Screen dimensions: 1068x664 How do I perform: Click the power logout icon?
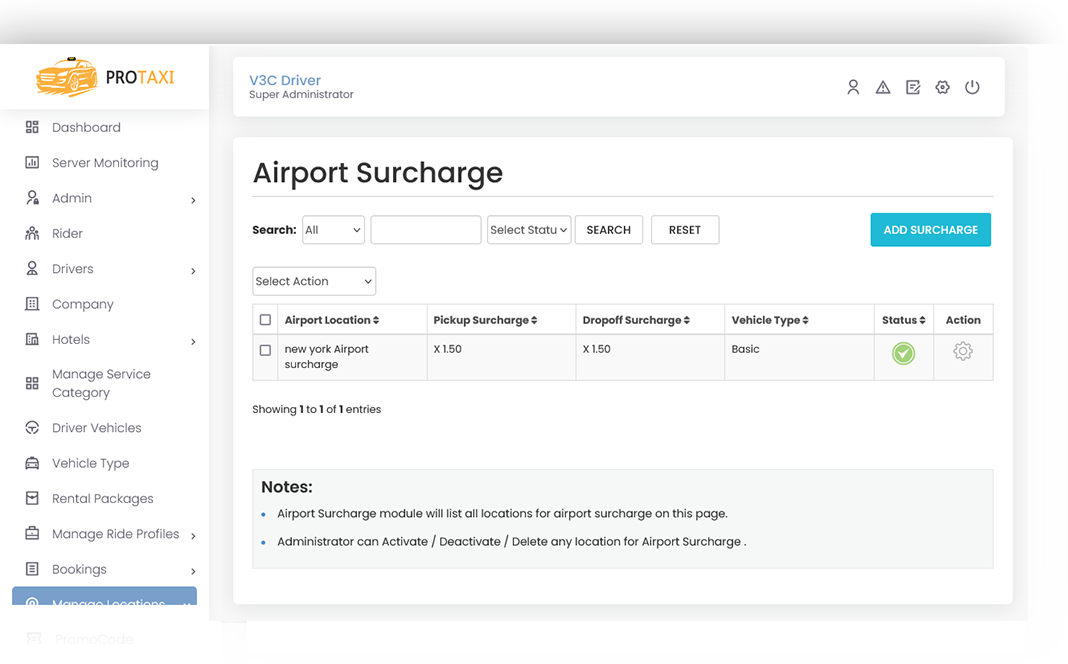point(972,87)
